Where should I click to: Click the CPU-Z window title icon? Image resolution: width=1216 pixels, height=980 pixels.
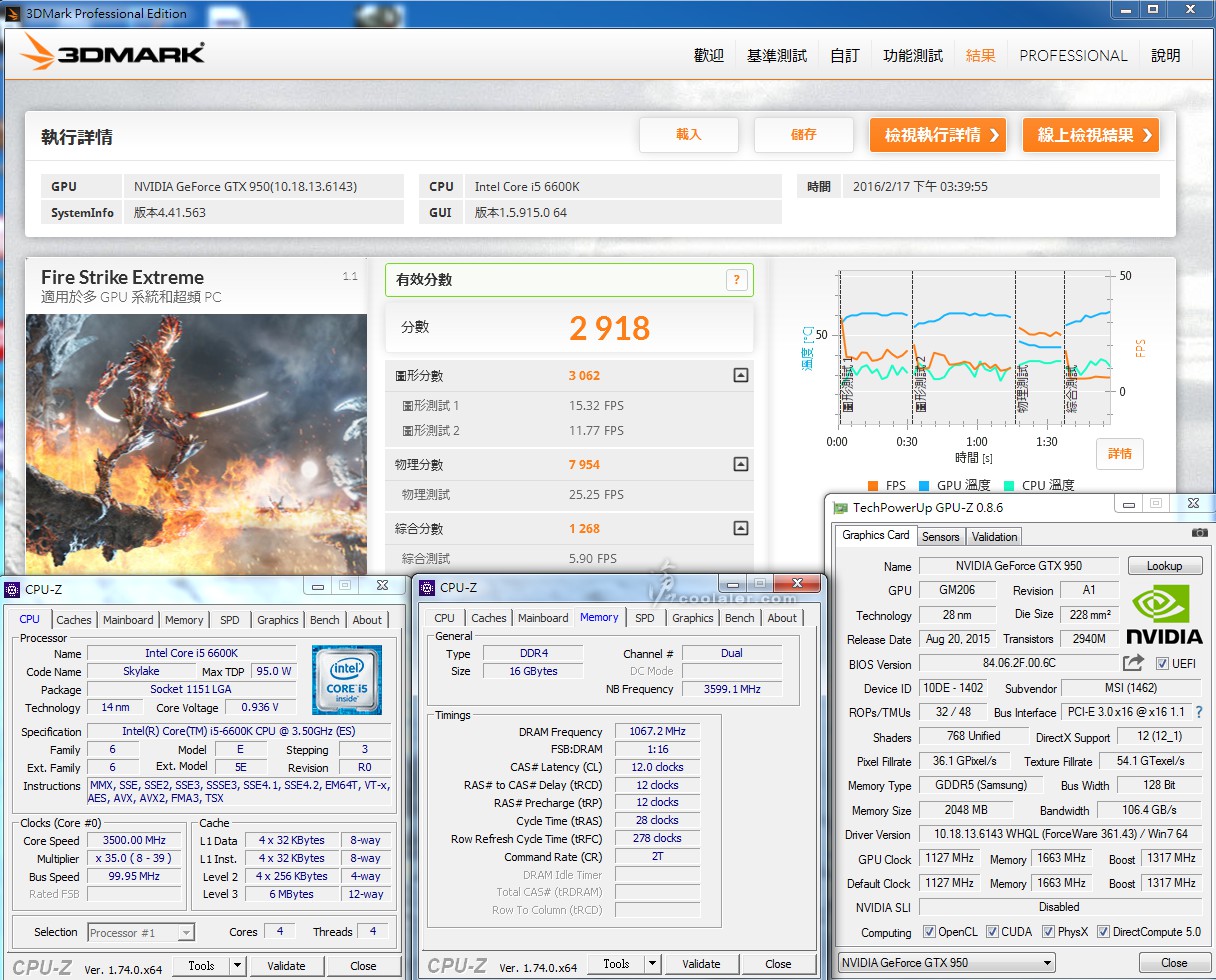12,589
